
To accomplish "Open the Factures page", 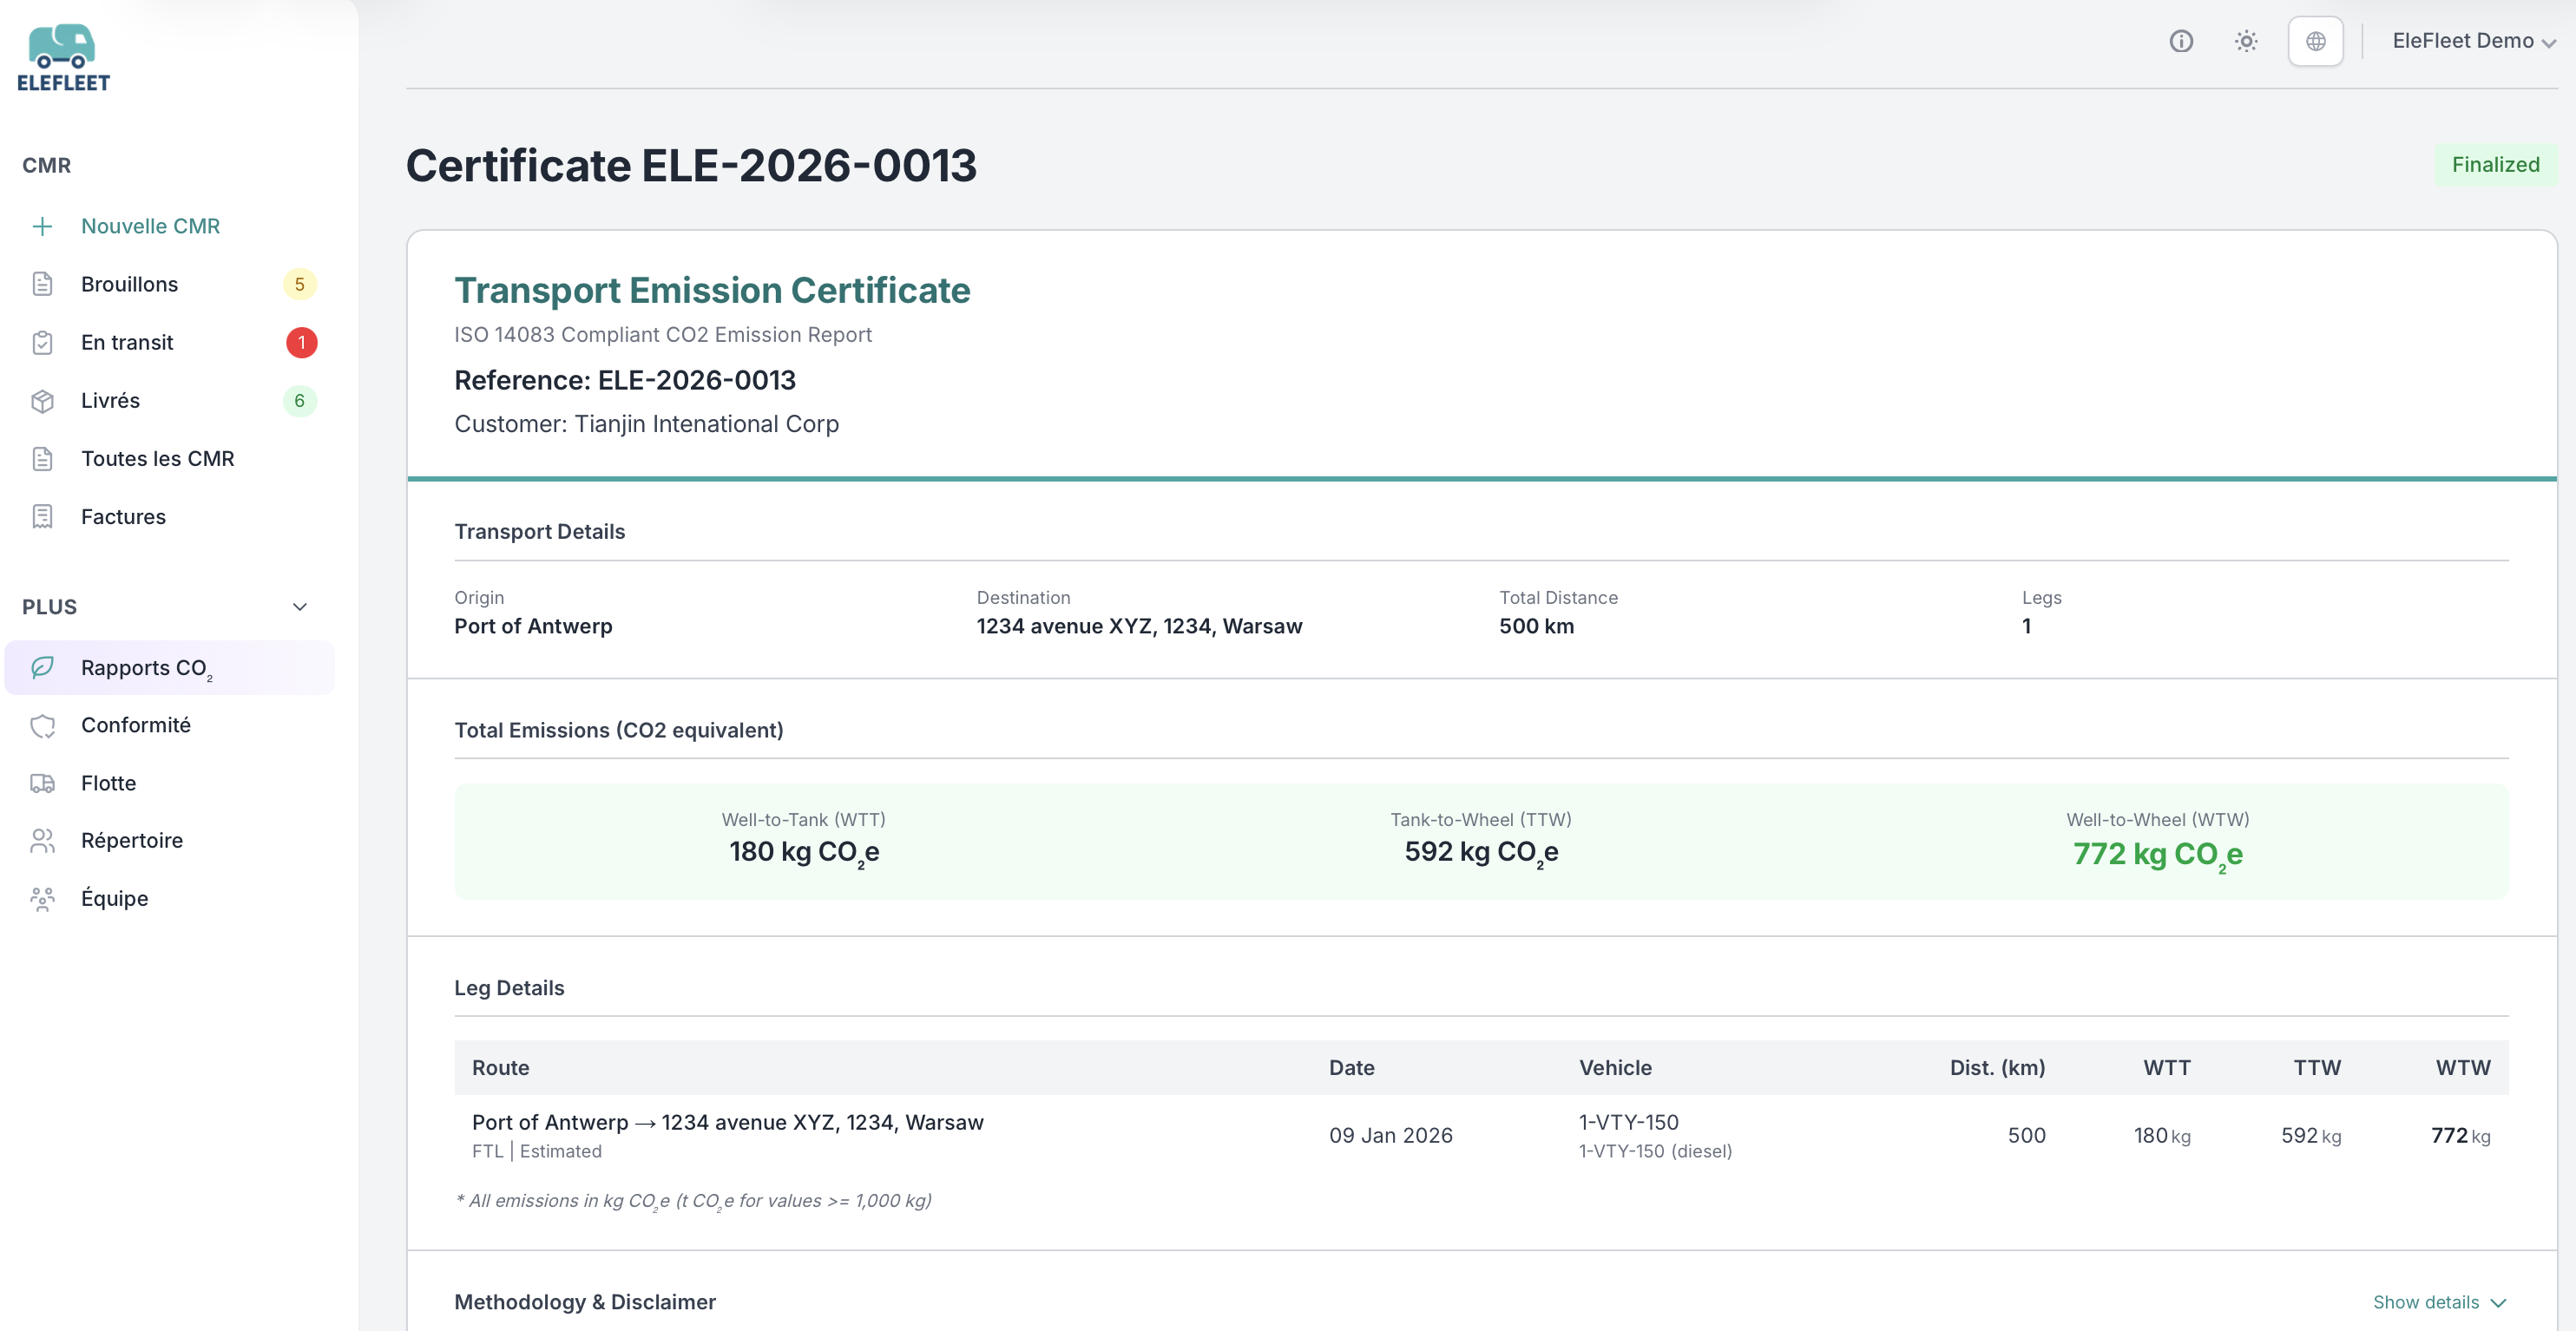I will (x=123, y=516).
